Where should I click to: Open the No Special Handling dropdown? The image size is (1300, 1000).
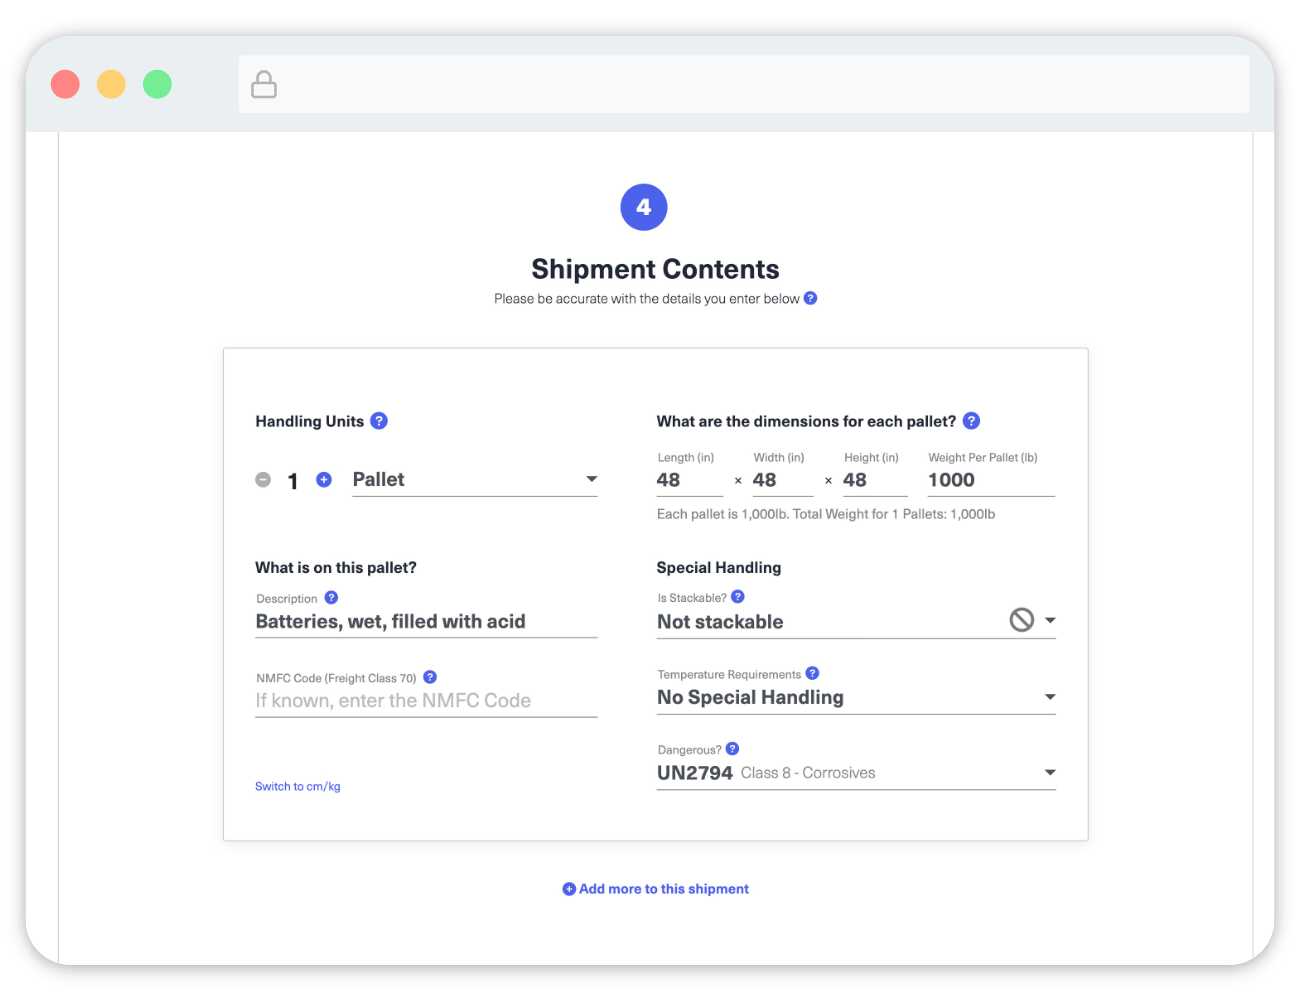coord(1049,697)
